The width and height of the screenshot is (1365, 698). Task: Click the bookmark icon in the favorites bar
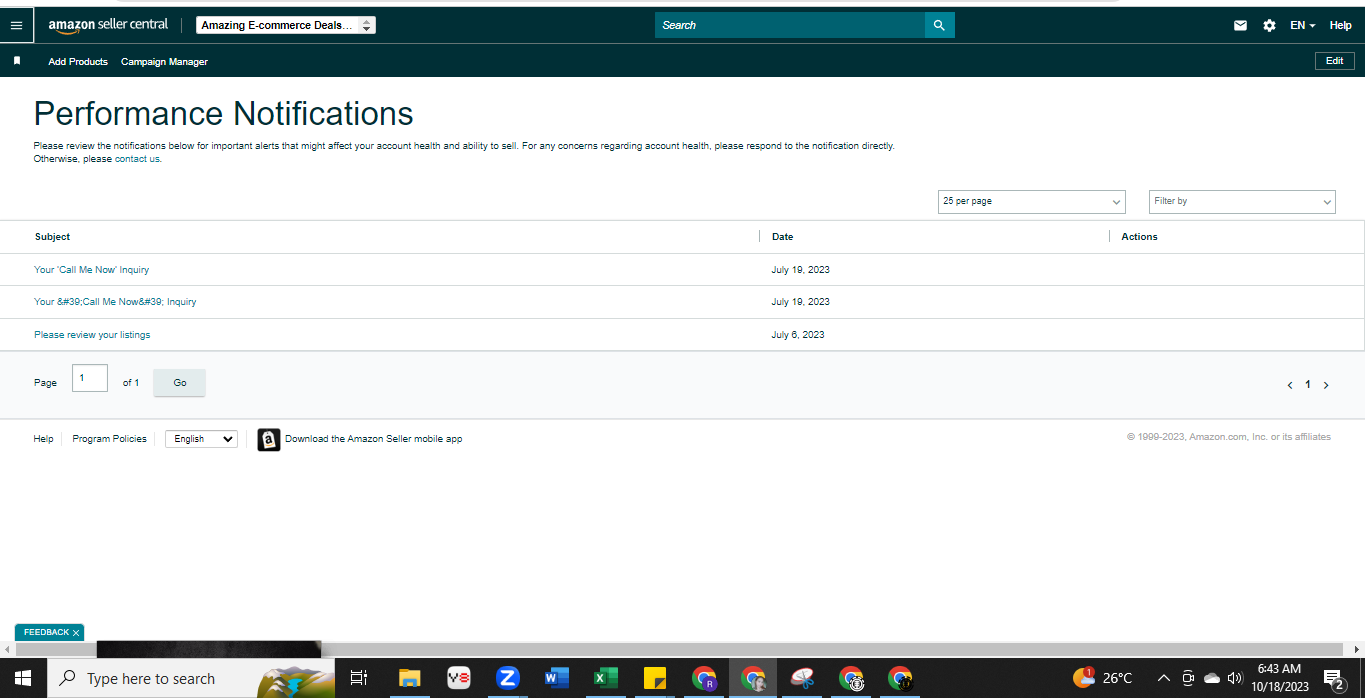tap(17, 61)
